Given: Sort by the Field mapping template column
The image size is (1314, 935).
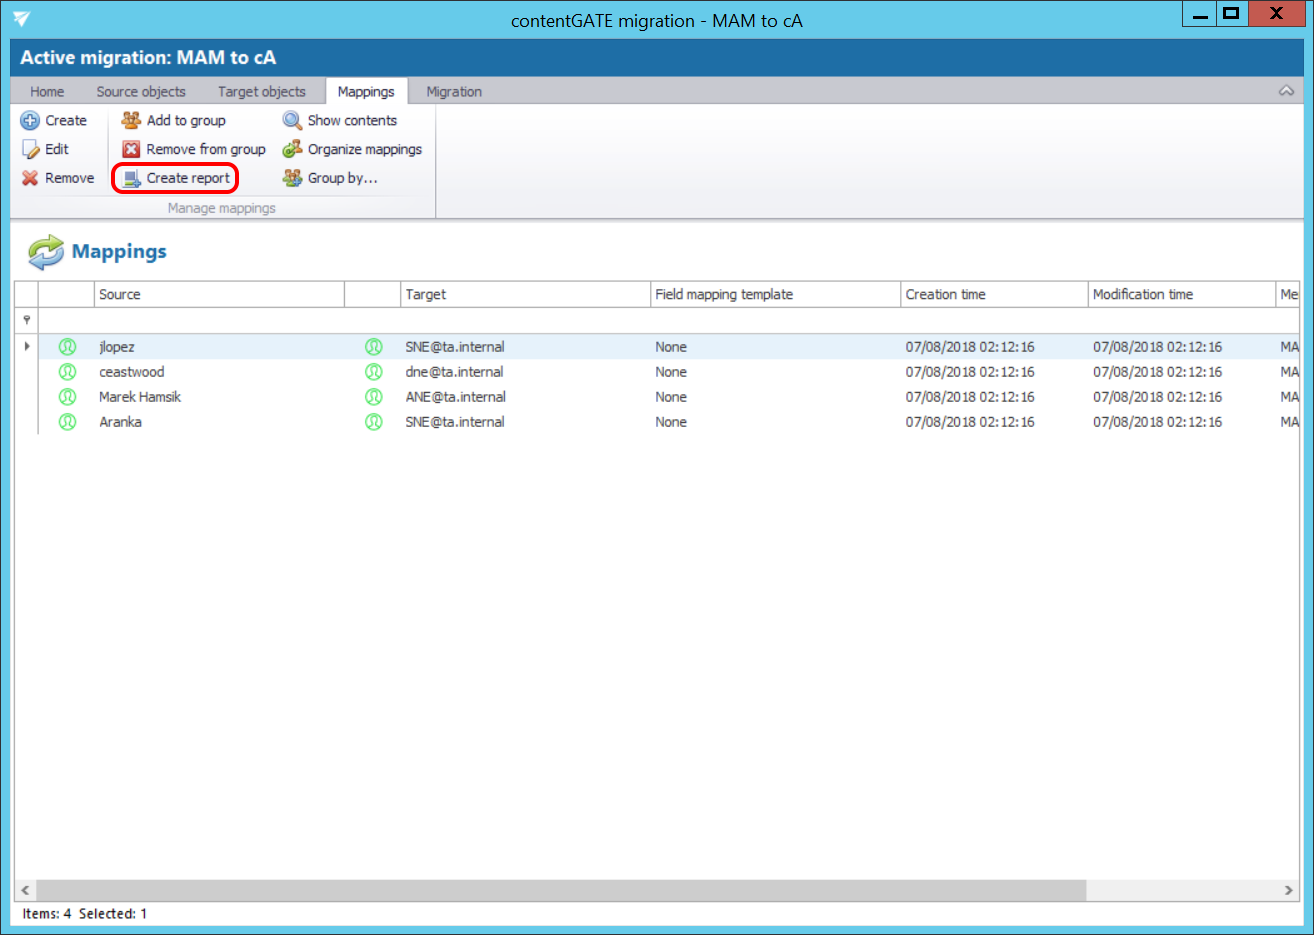Looking at the screenshot, I should point(774,295).
